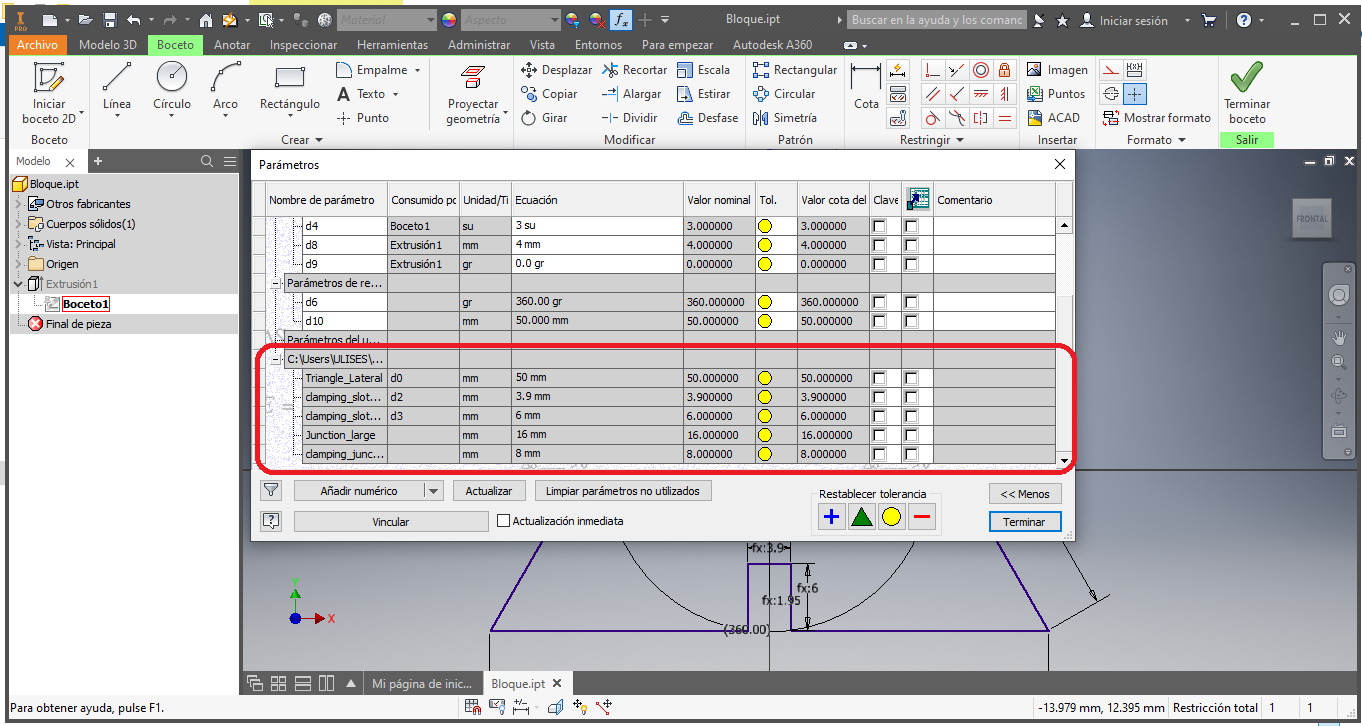Choose the Girar rotate tool
The width and height of the screenshot is (1362, 726).
pyautogui.click(x=544, y=118)
